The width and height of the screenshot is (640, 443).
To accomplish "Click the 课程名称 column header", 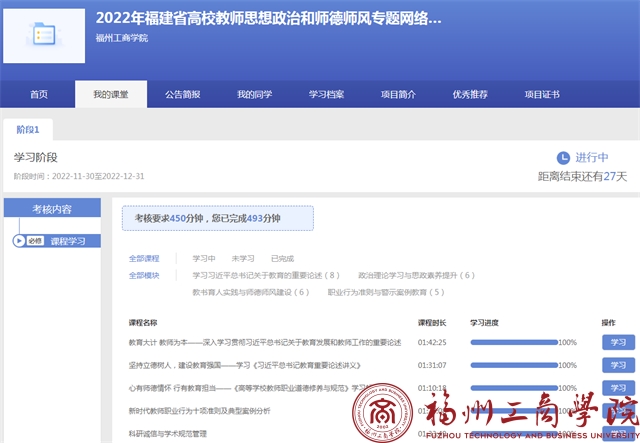I will pyautogui.click(x=143, y=323).
